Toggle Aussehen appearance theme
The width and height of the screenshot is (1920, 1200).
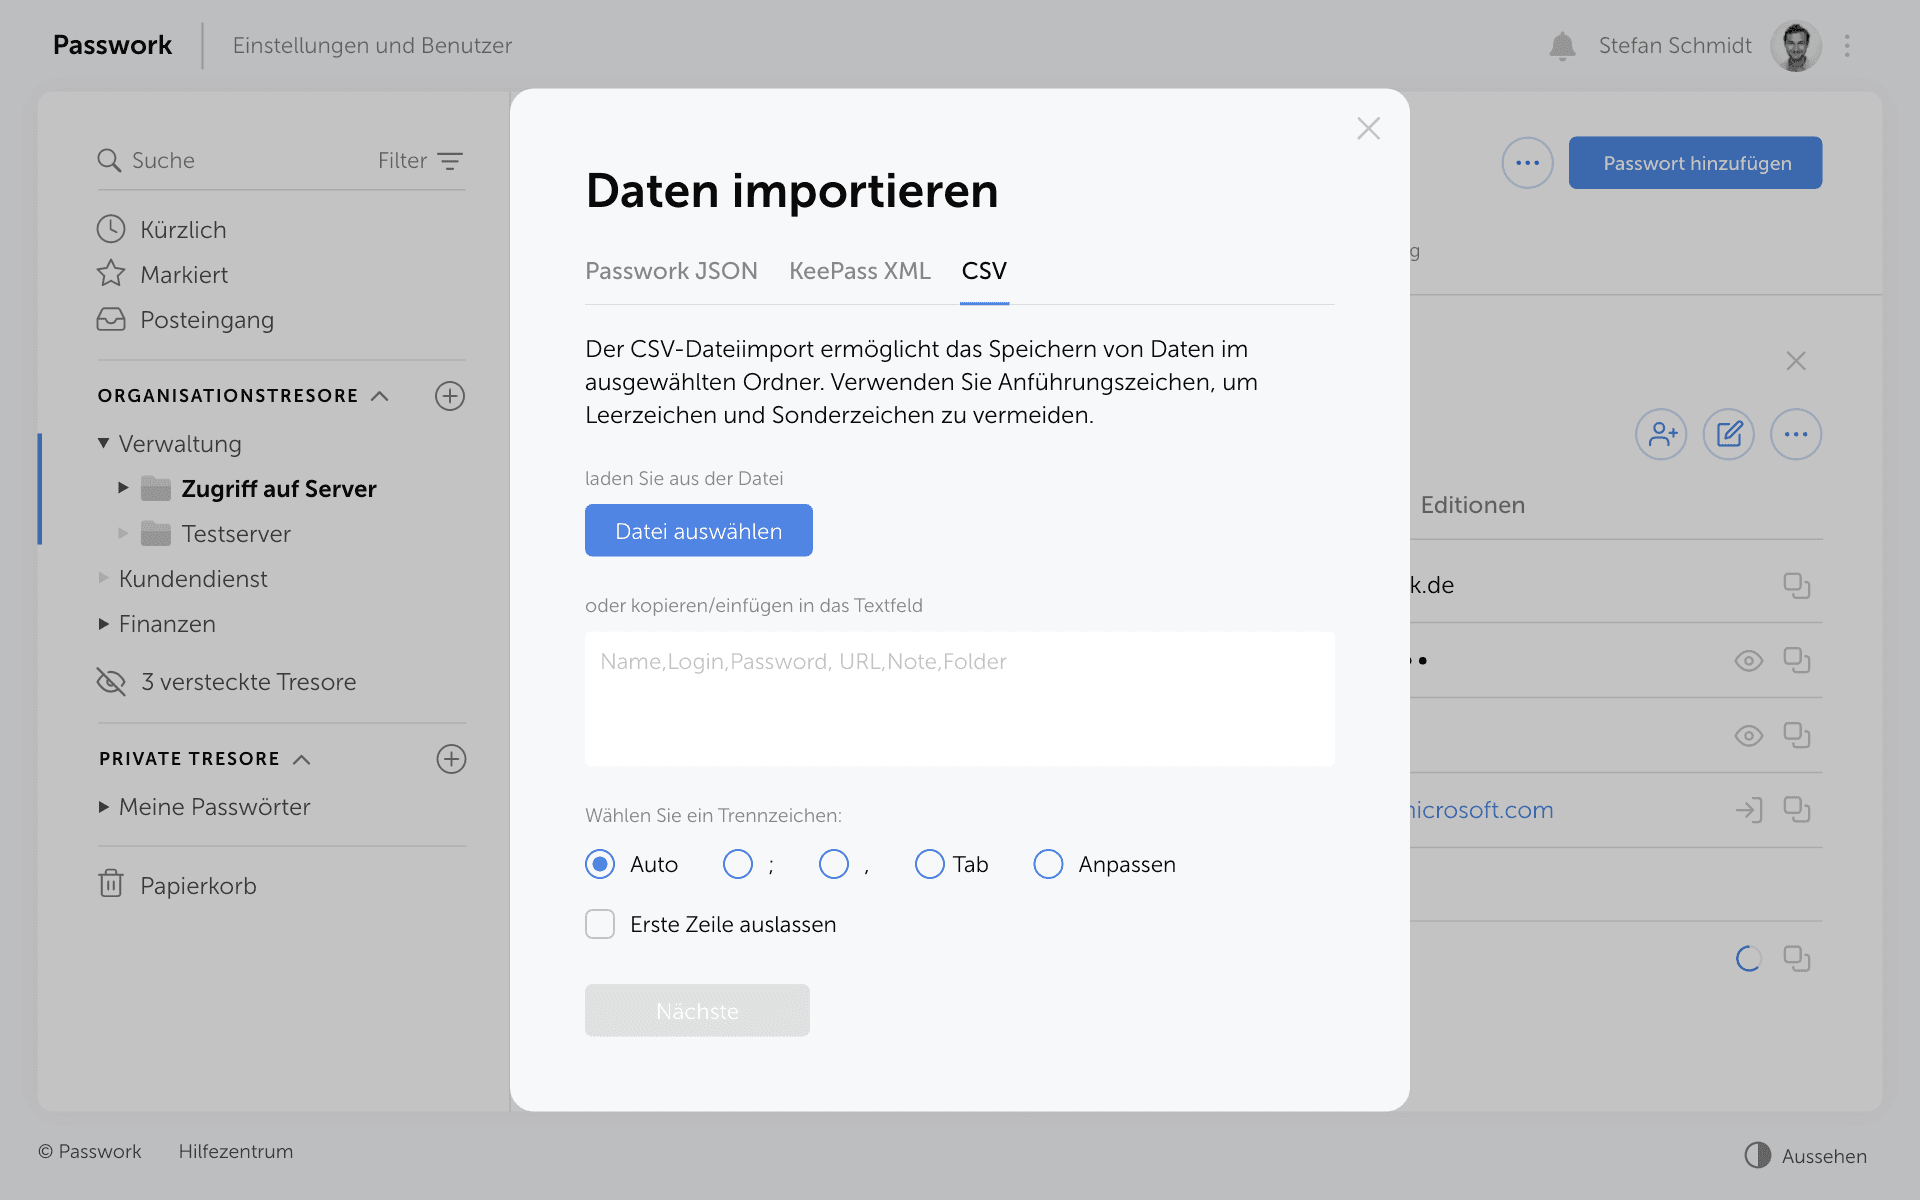pos(1806,1156)
